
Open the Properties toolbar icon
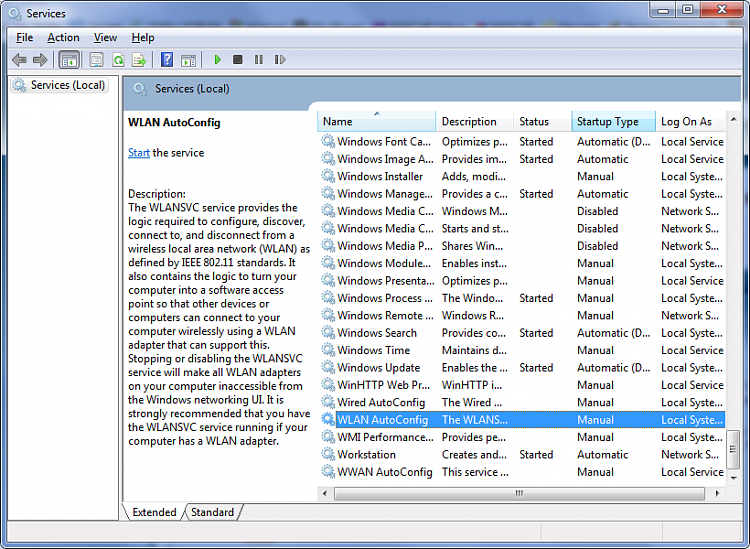pos(96,60)
